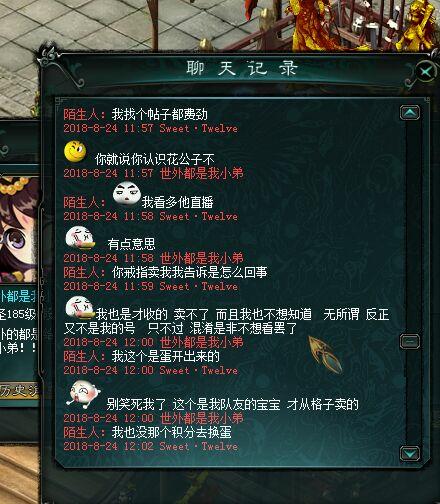Click the crying bun emoji beside 别笑死我了
Screen dimensions: 440x504
point(83,394)
